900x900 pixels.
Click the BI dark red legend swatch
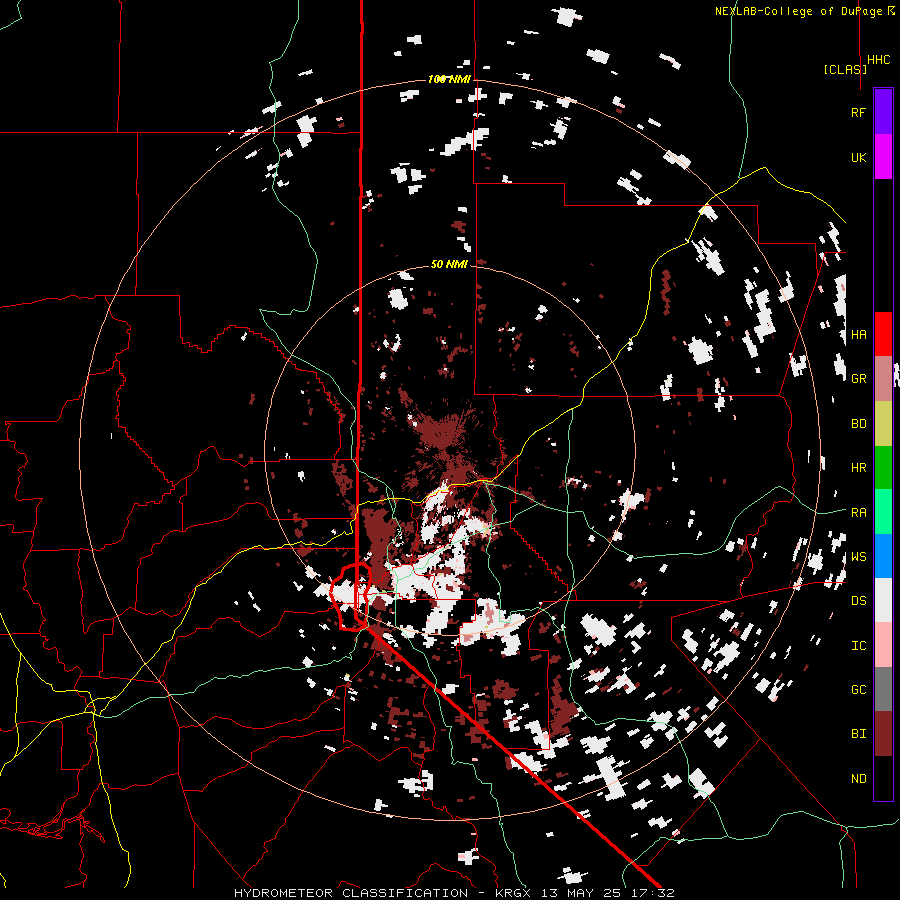(x=883, y=734)
